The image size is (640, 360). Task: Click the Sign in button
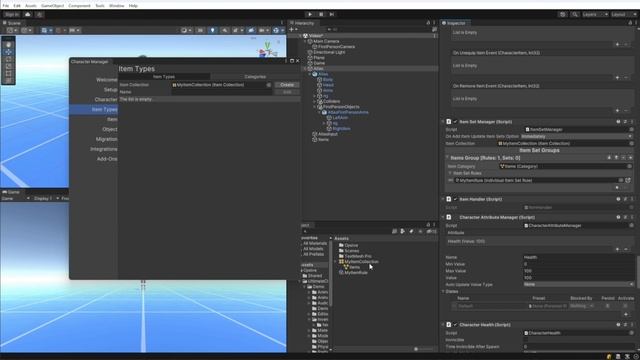[x=11, y=14]
